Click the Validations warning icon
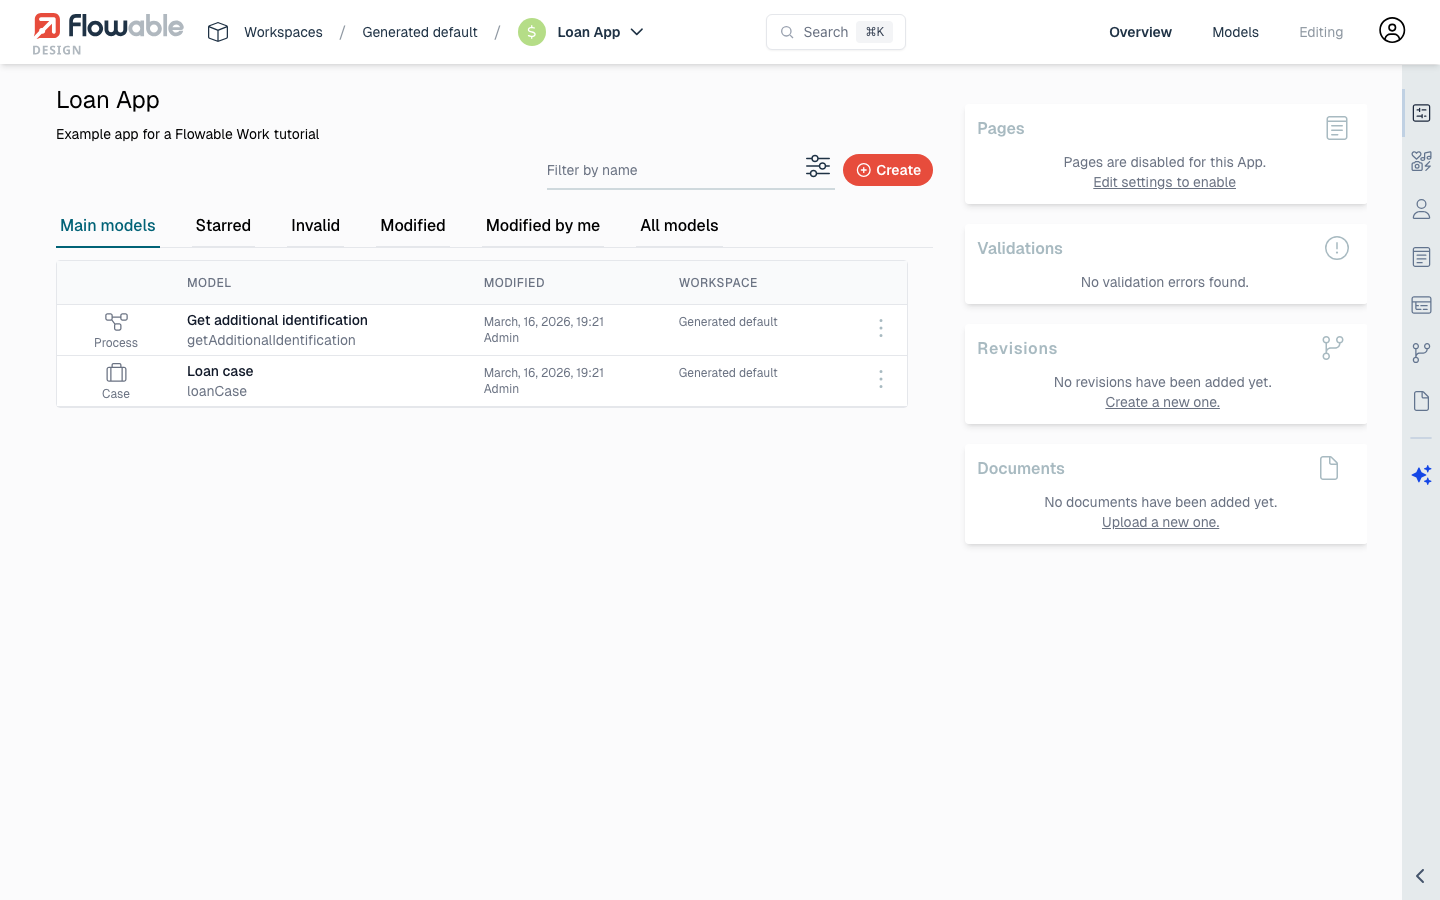 [1337, 248]
